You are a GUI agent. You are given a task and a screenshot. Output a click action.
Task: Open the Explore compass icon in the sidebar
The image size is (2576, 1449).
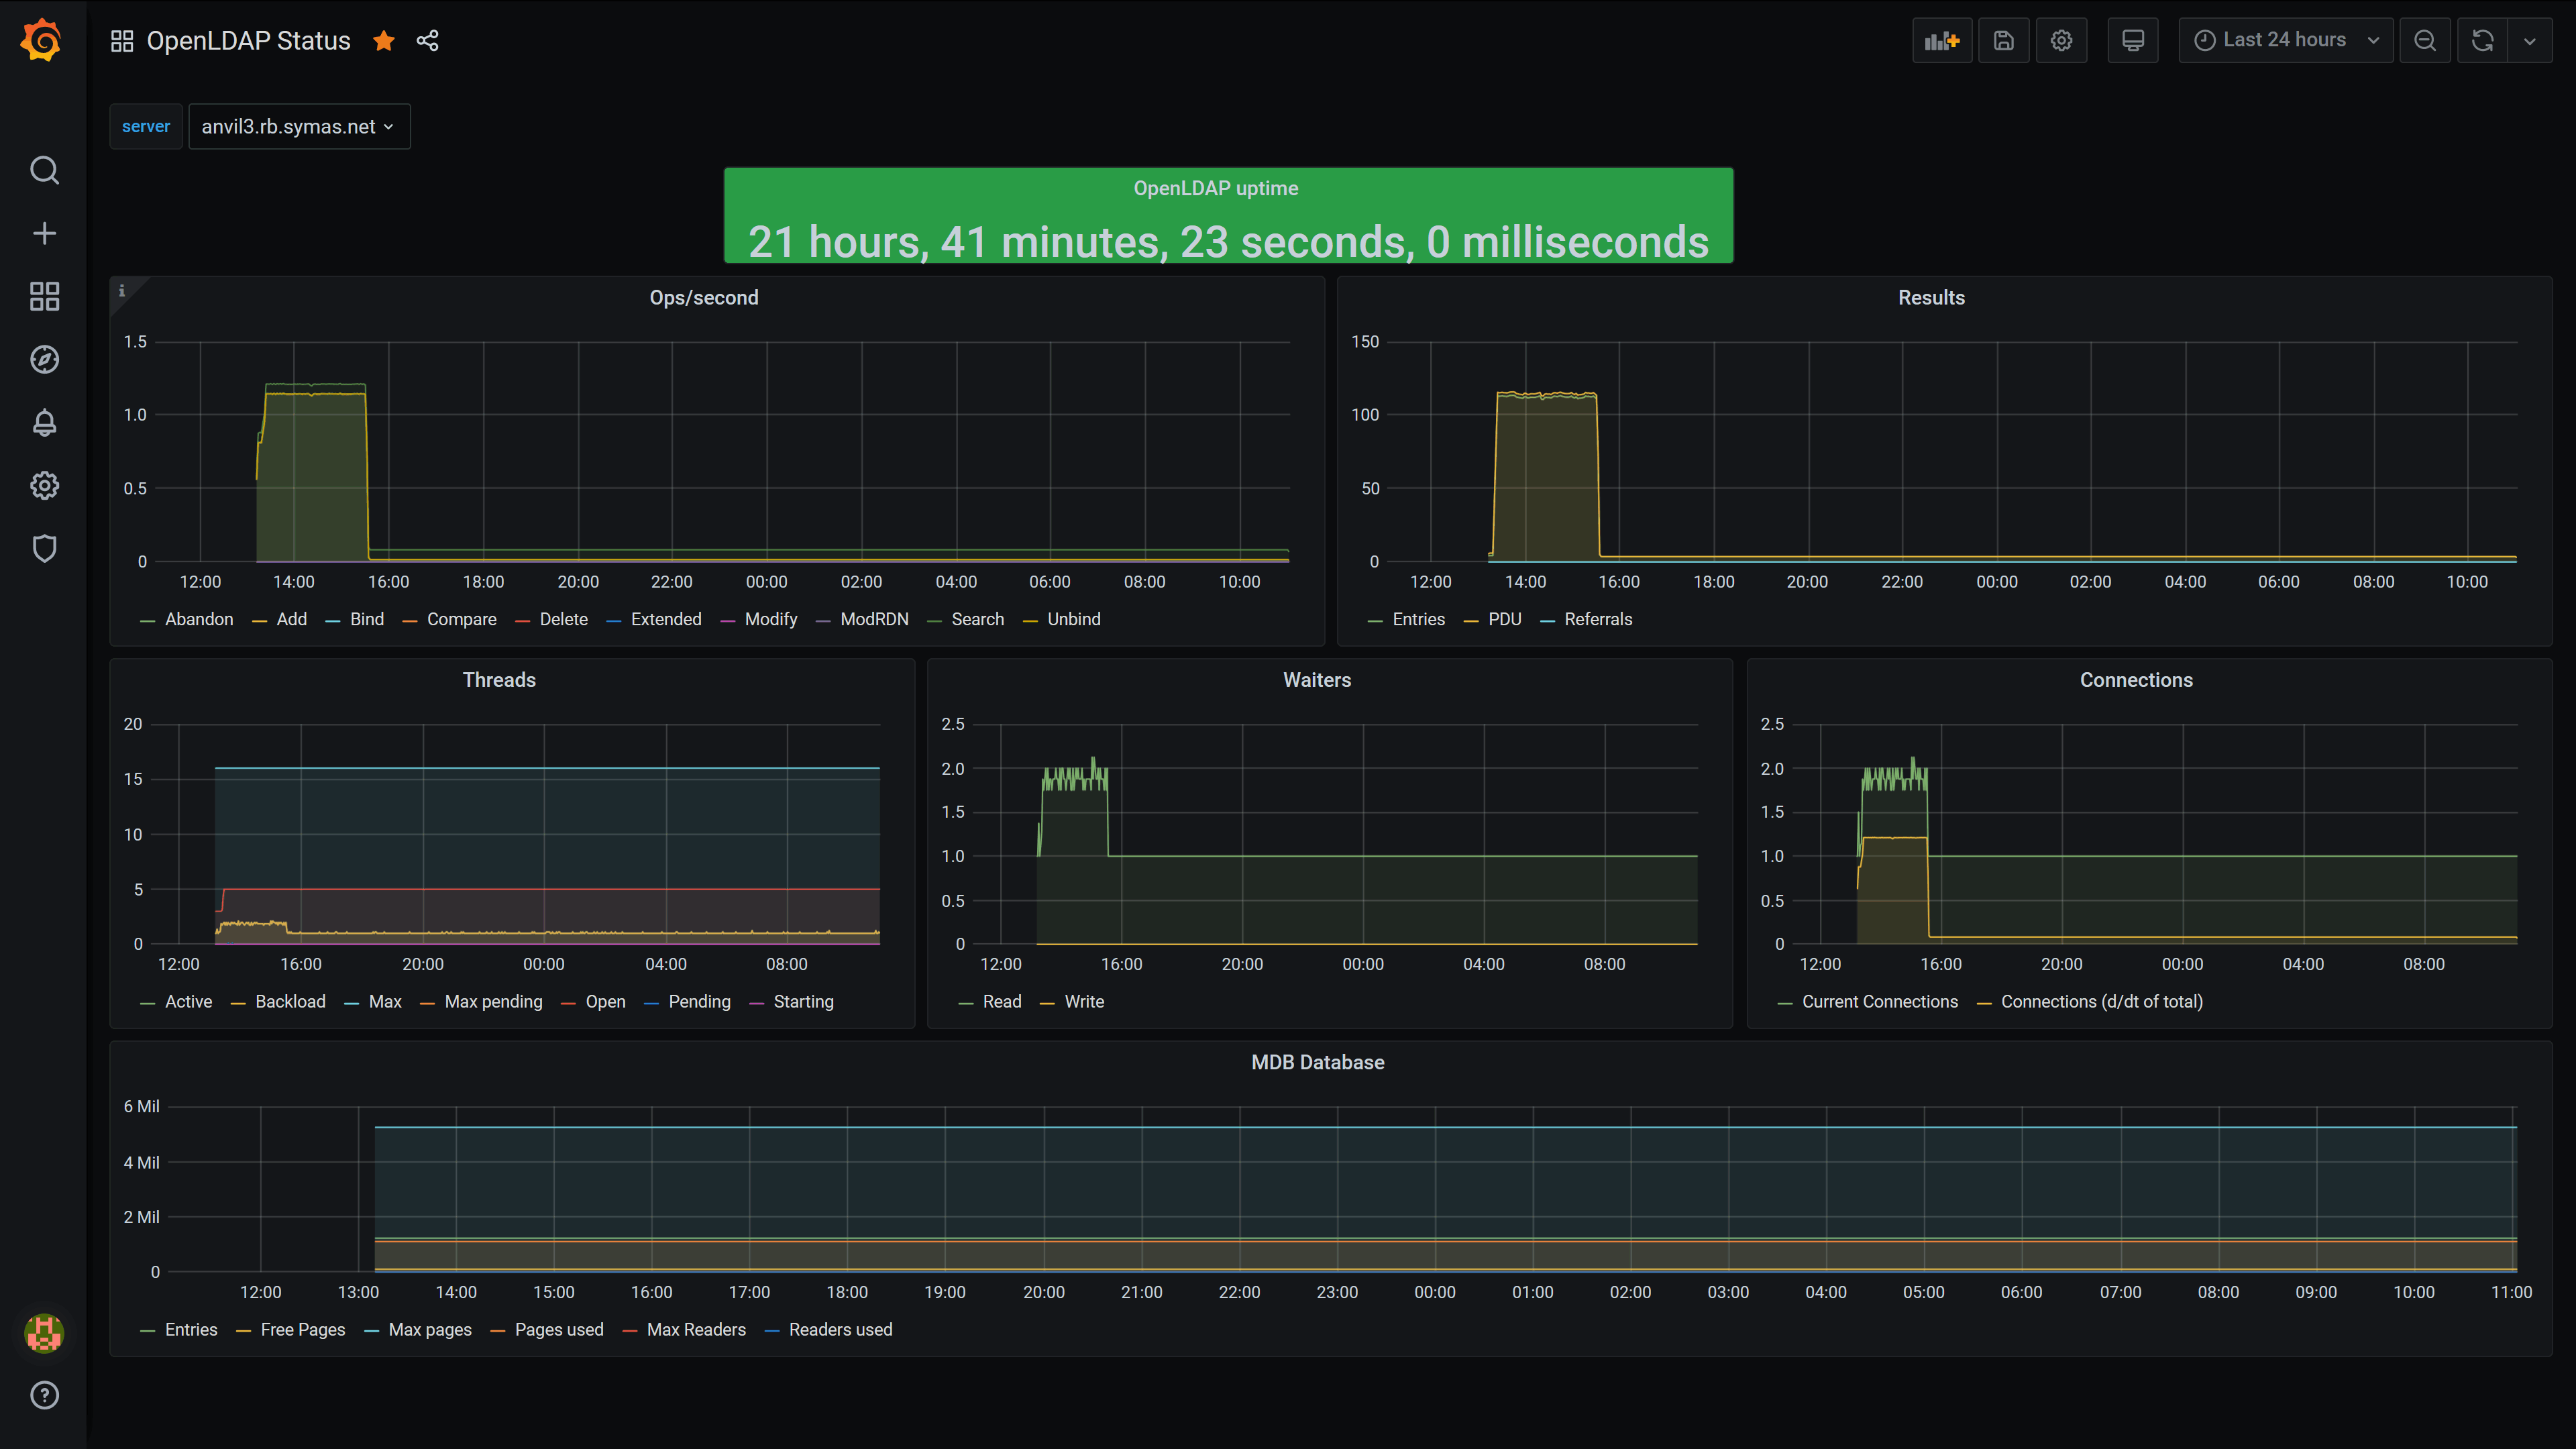(x=44, y=360)
